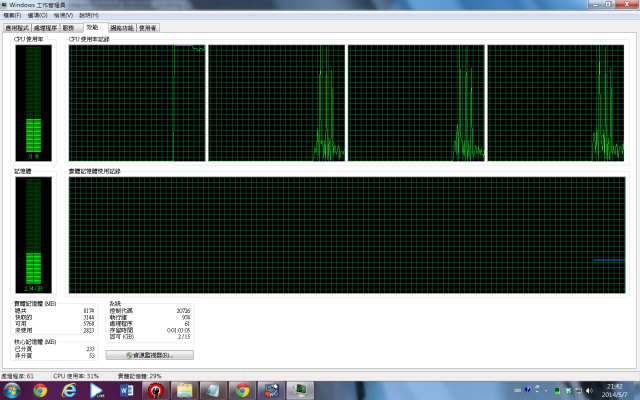Screen dimensions: 640x400
Task: Click the 執行緒 value 974
Action: 186,317
